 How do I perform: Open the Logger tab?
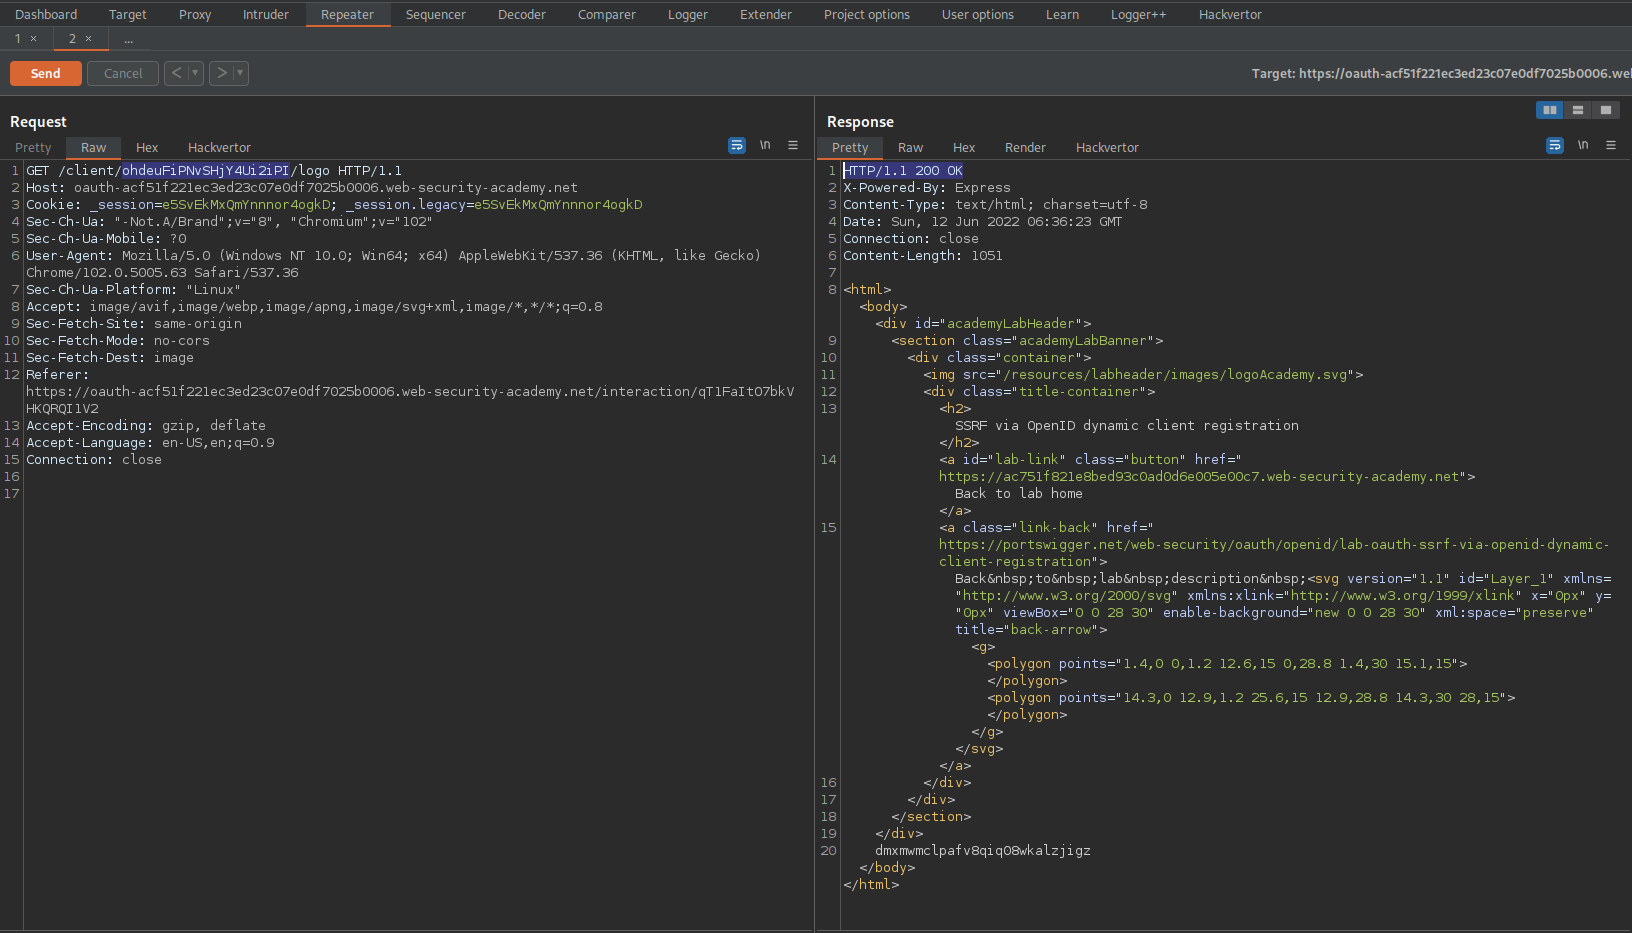[x=688, y=14]
